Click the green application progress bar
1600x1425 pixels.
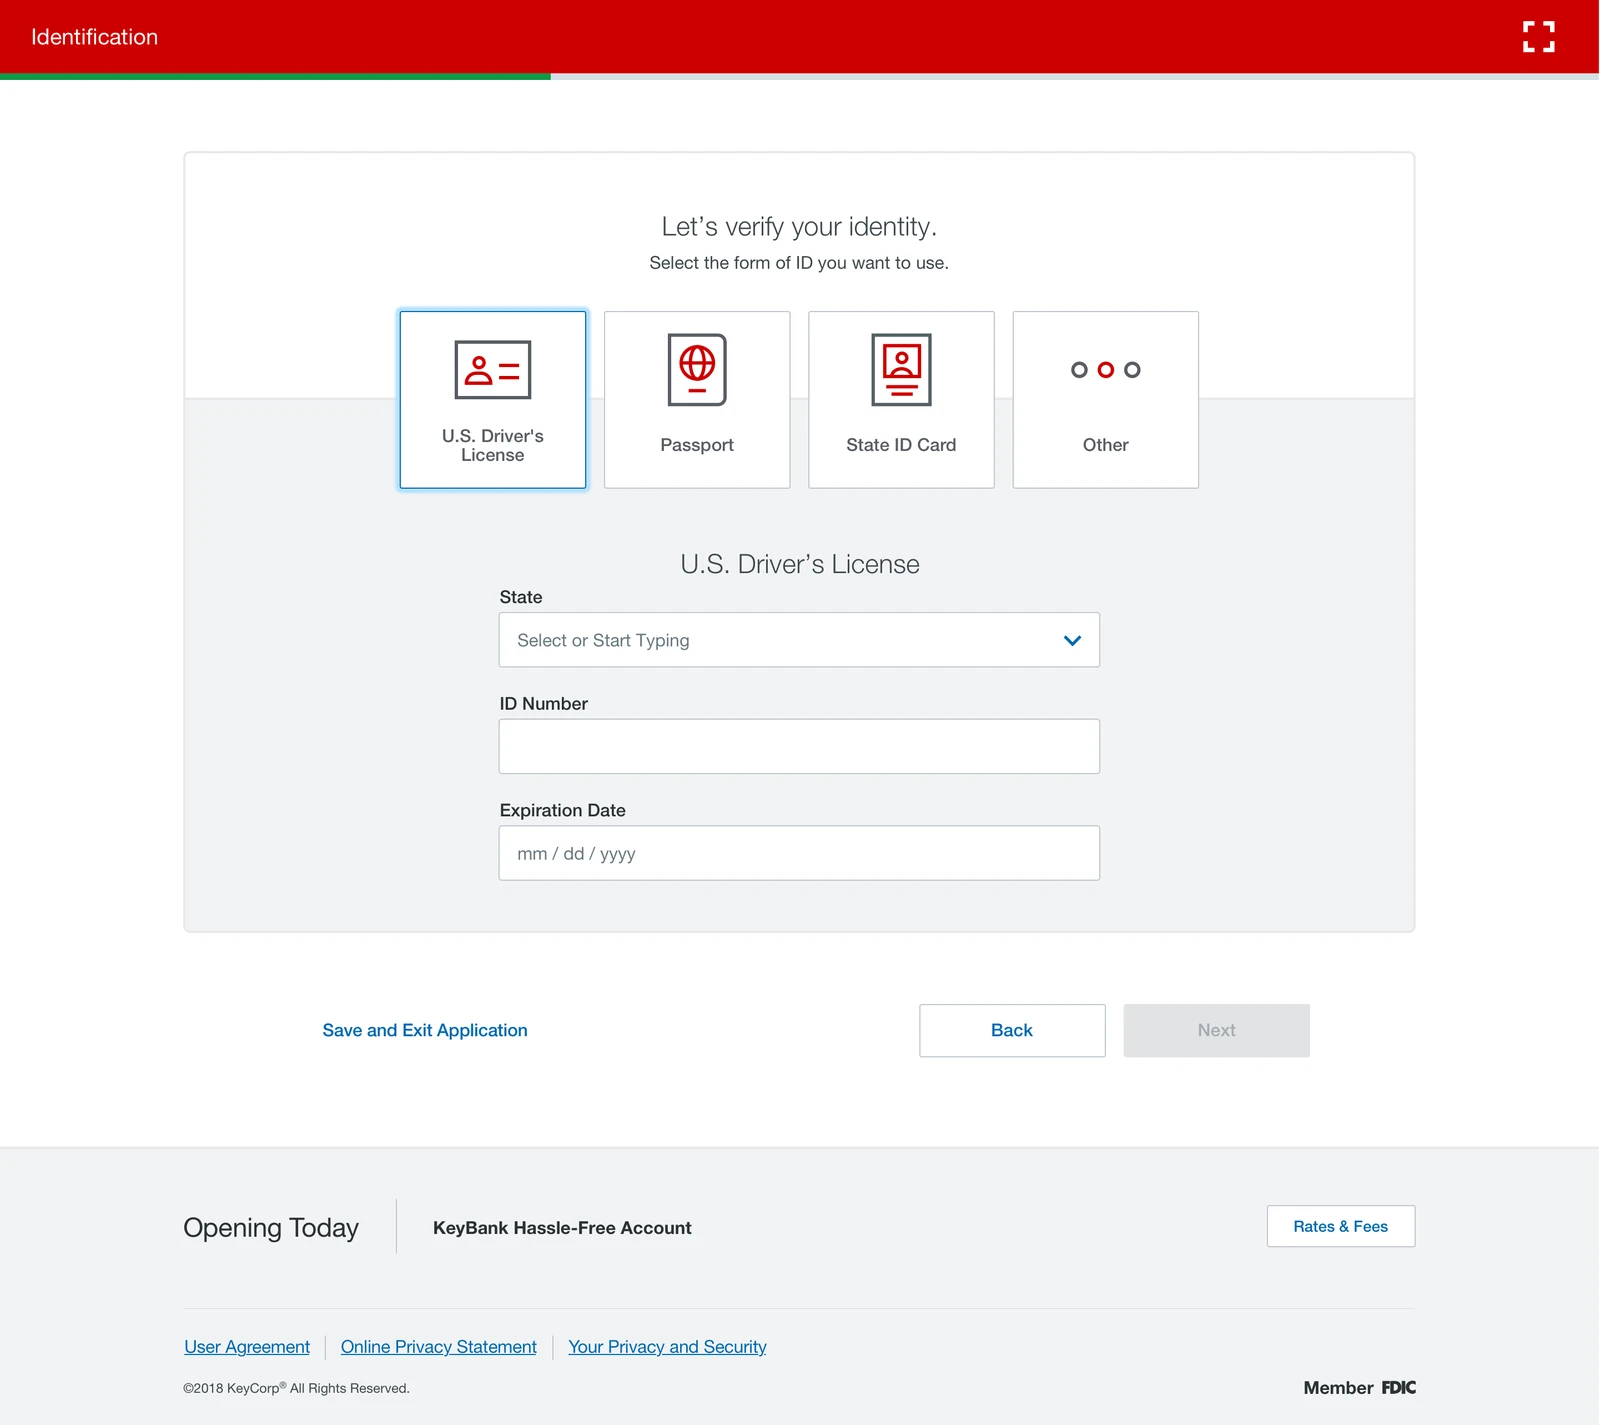(x=275, y=76)
